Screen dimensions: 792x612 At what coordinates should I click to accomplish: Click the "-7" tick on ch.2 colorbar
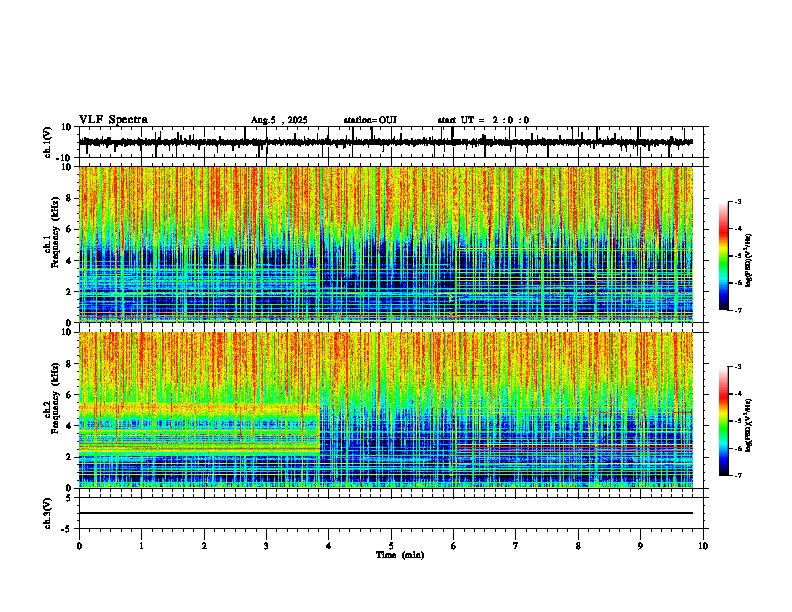pos(738,475)
